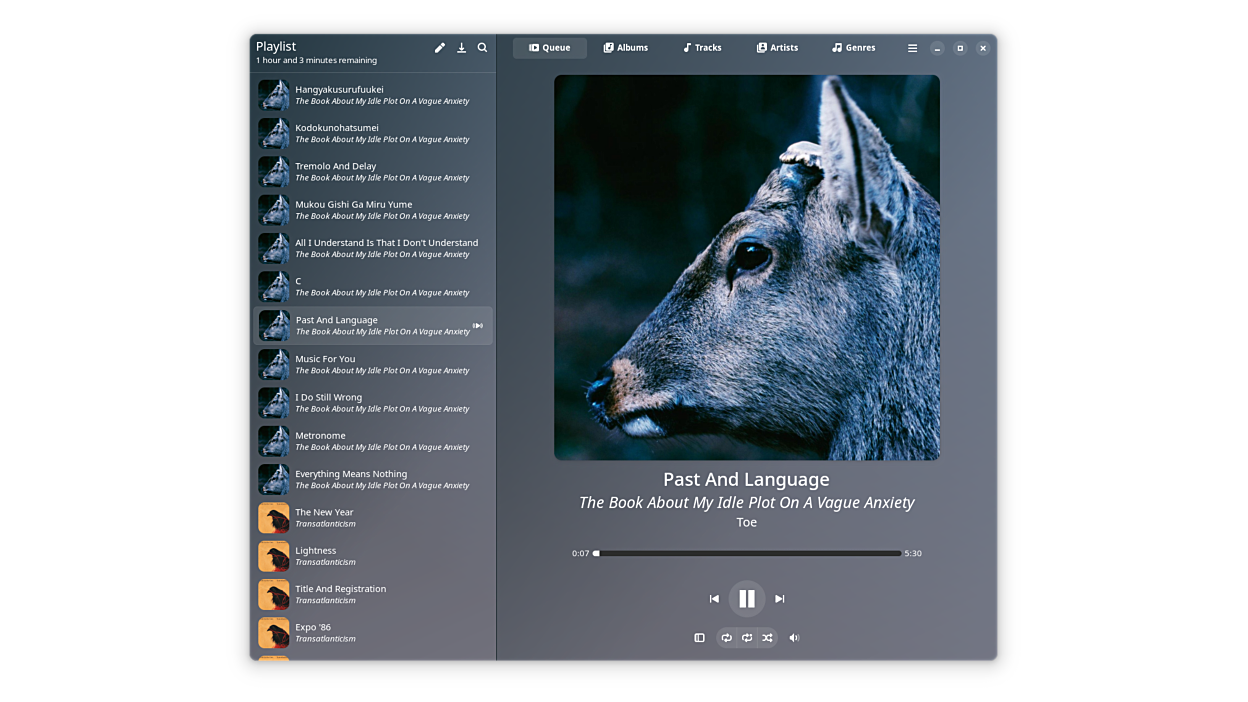Click the Past And Language title under cover

(x=747, y=480)
